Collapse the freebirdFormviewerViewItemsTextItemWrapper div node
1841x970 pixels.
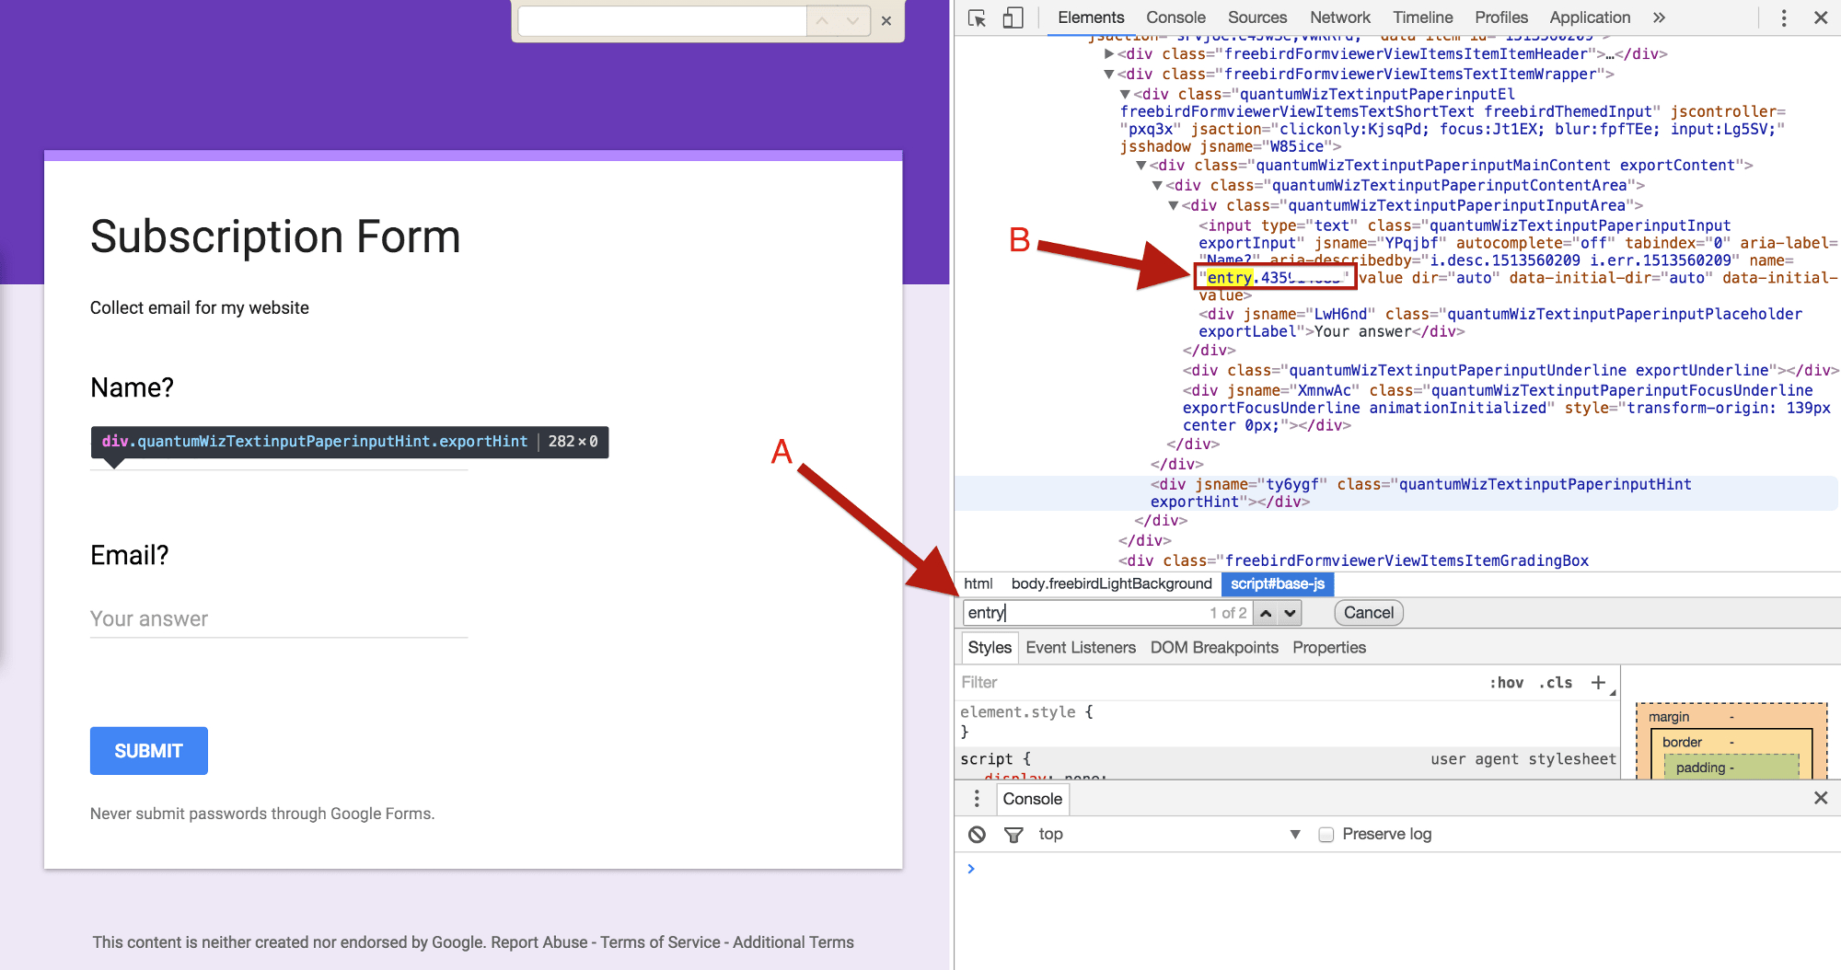click(1108, 74)
